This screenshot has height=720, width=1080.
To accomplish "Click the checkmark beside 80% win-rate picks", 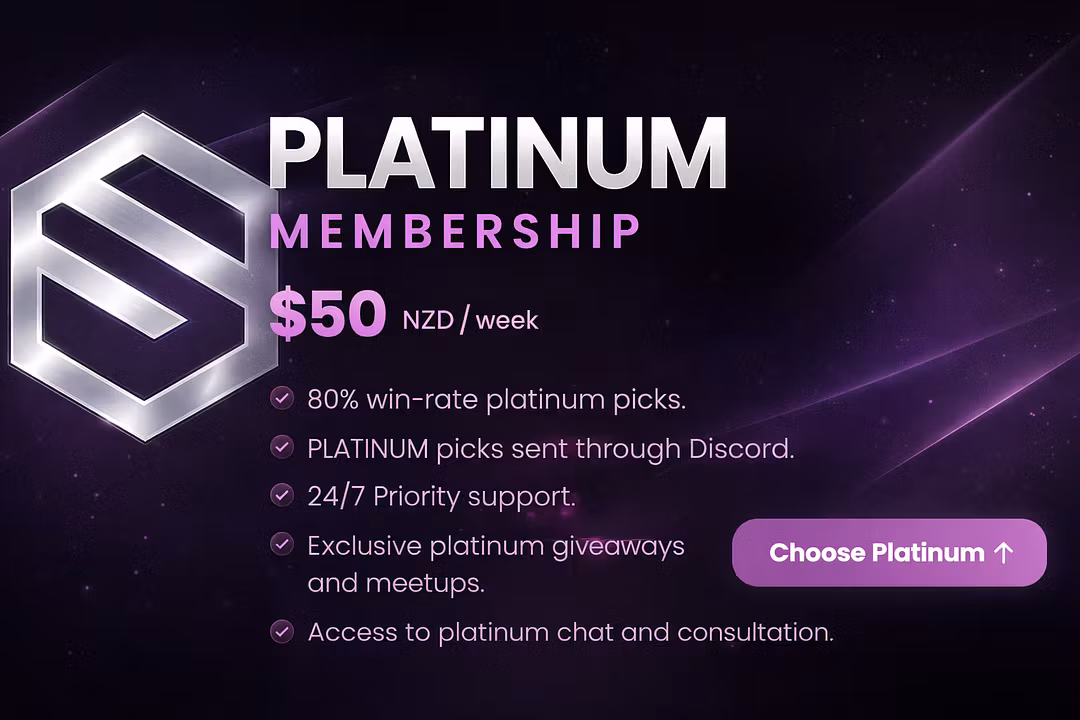I will (282, 400).
